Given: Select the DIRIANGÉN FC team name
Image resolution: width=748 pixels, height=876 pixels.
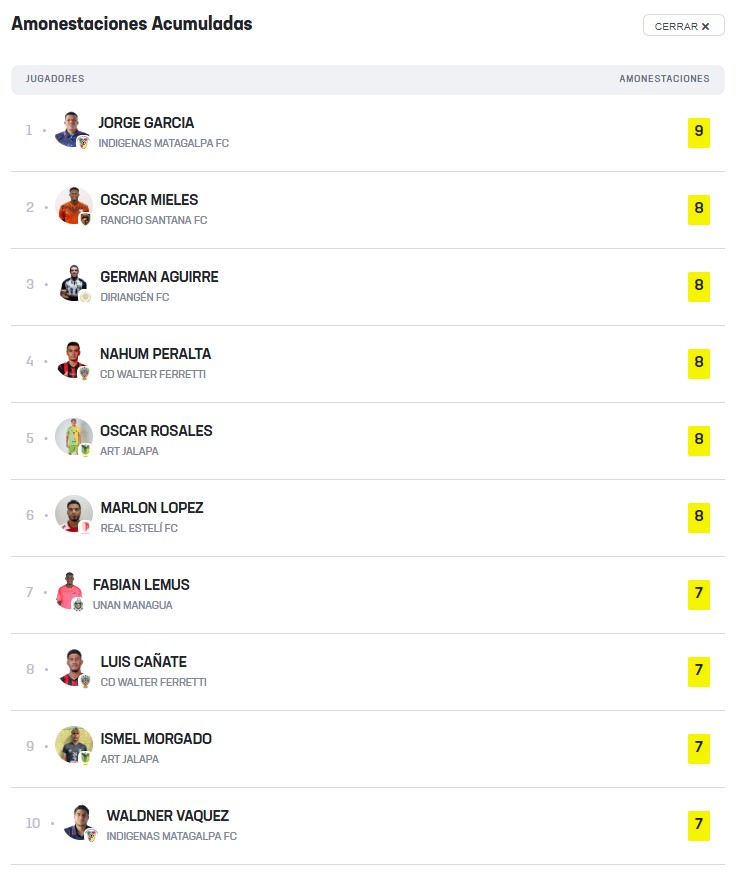Looking at the screenshot, I should 135,298.
